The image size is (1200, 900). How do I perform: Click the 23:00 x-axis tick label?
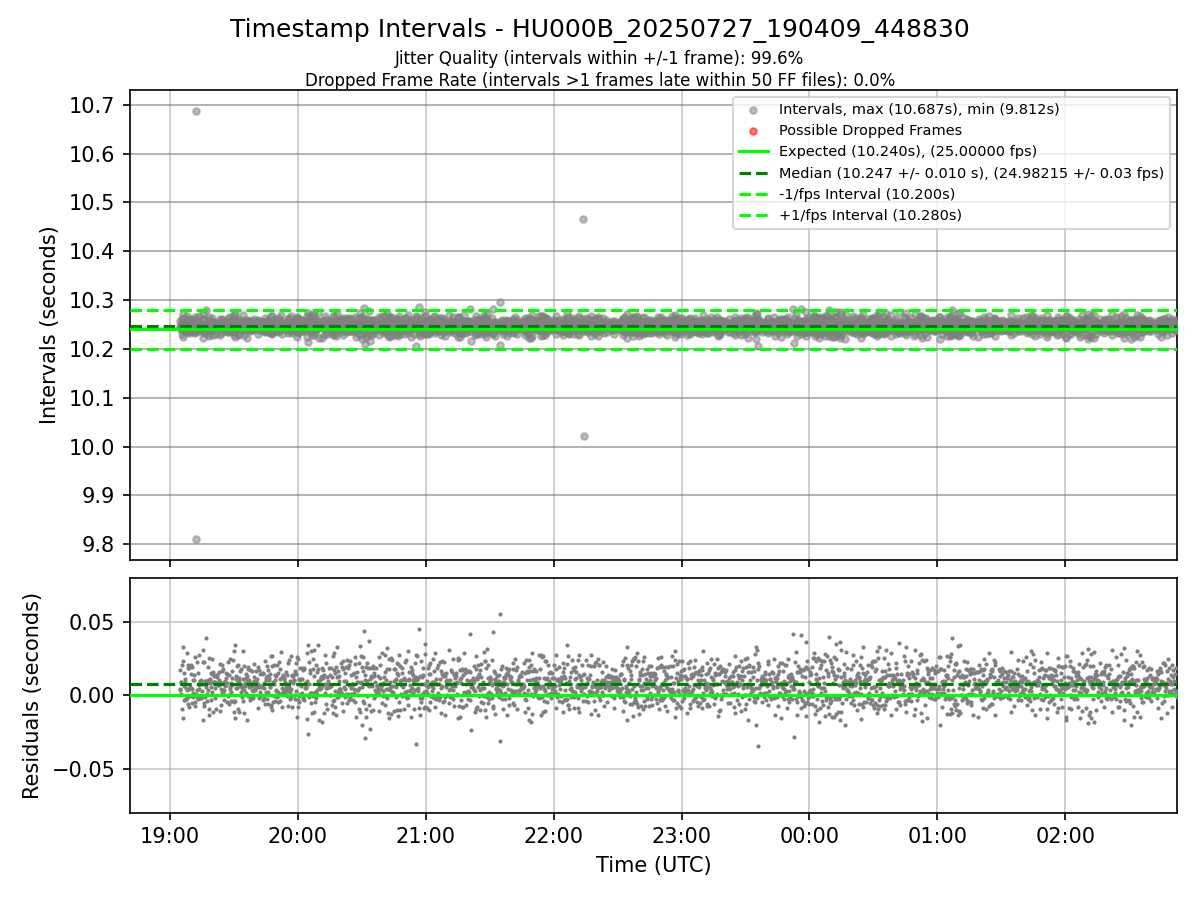click(x=681, y=834)
